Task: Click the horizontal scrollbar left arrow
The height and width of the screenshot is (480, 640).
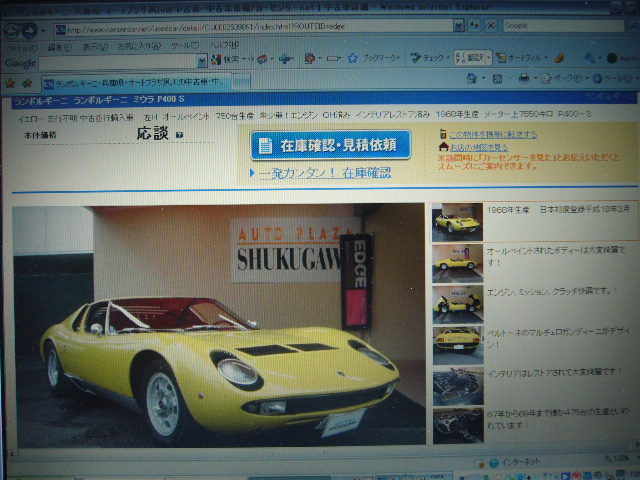Action: [x=12, y=453]
